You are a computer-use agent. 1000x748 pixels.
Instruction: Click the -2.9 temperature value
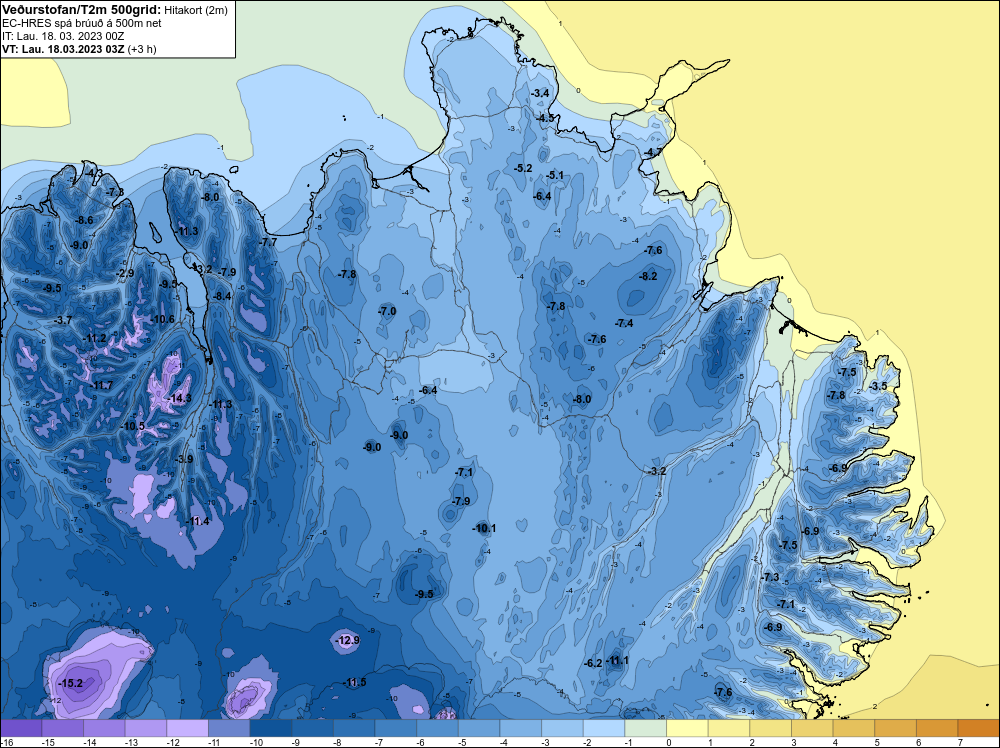(x=125, y=273)
